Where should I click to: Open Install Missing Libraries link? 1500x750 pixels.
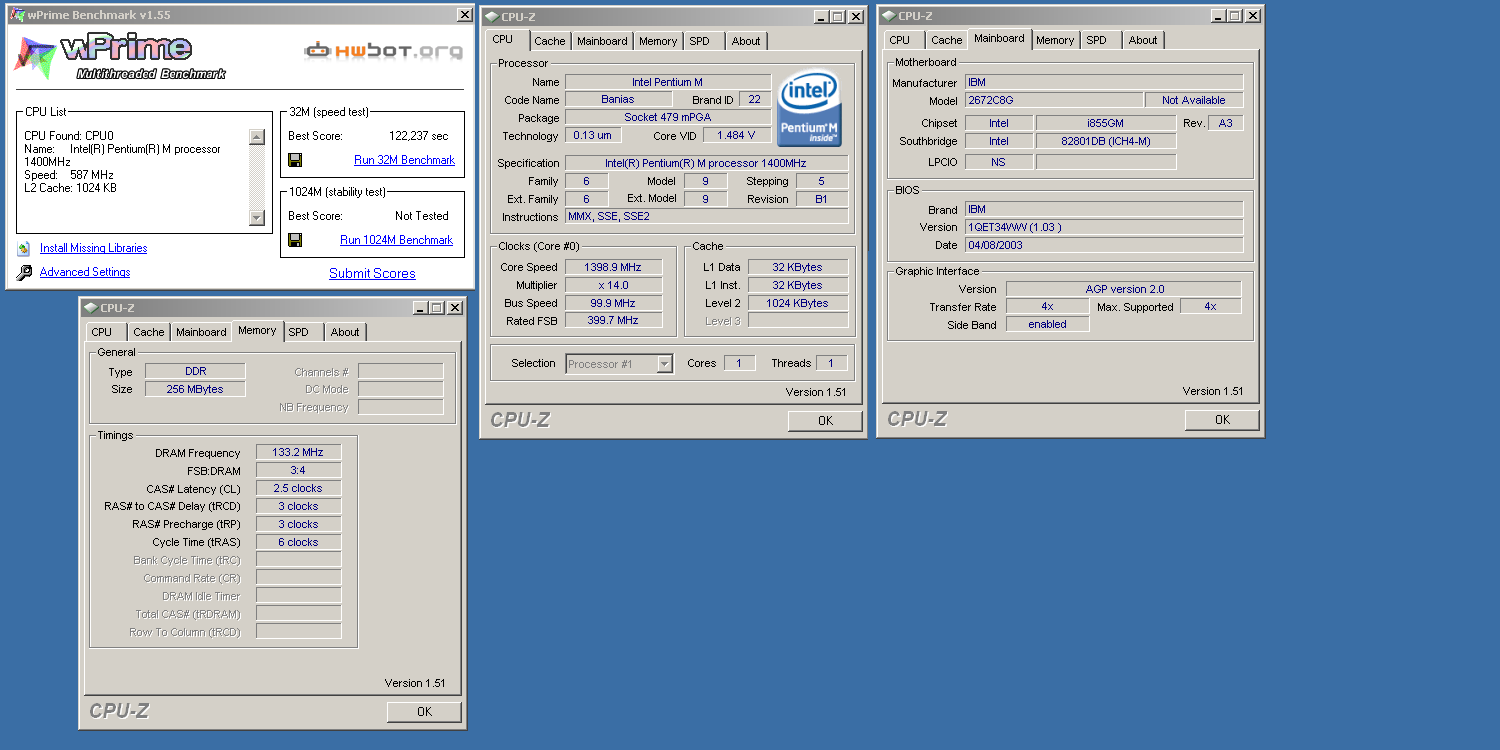(x=93, y=248)
